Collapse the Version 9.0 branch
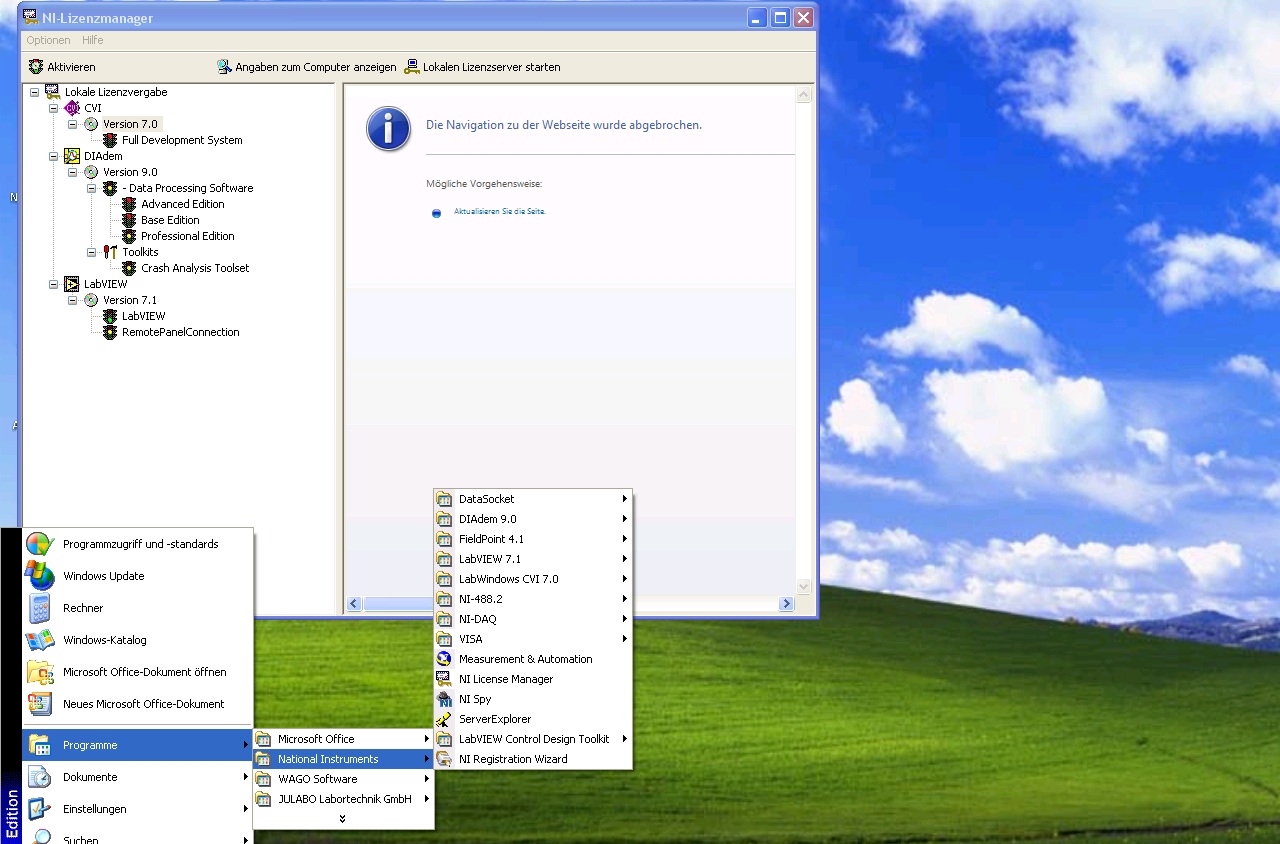The image size is (1280, 844). click(73, 172)
